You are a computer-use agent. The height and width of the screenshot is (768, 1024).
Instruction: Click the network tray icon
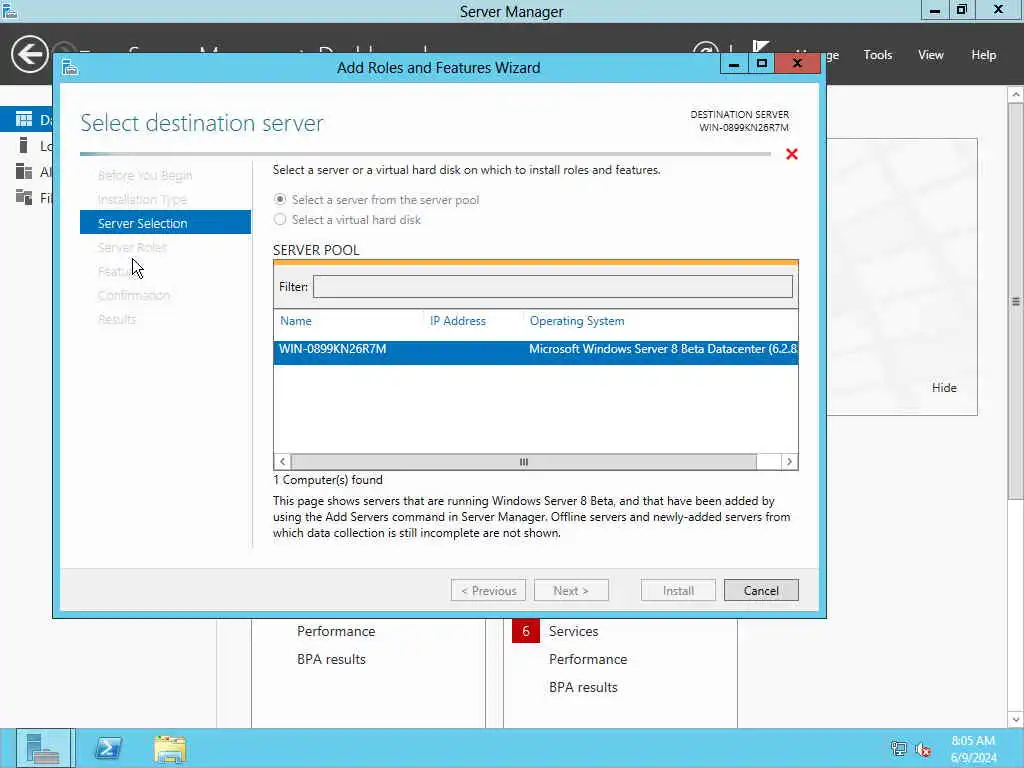click(x=899, y=749)
